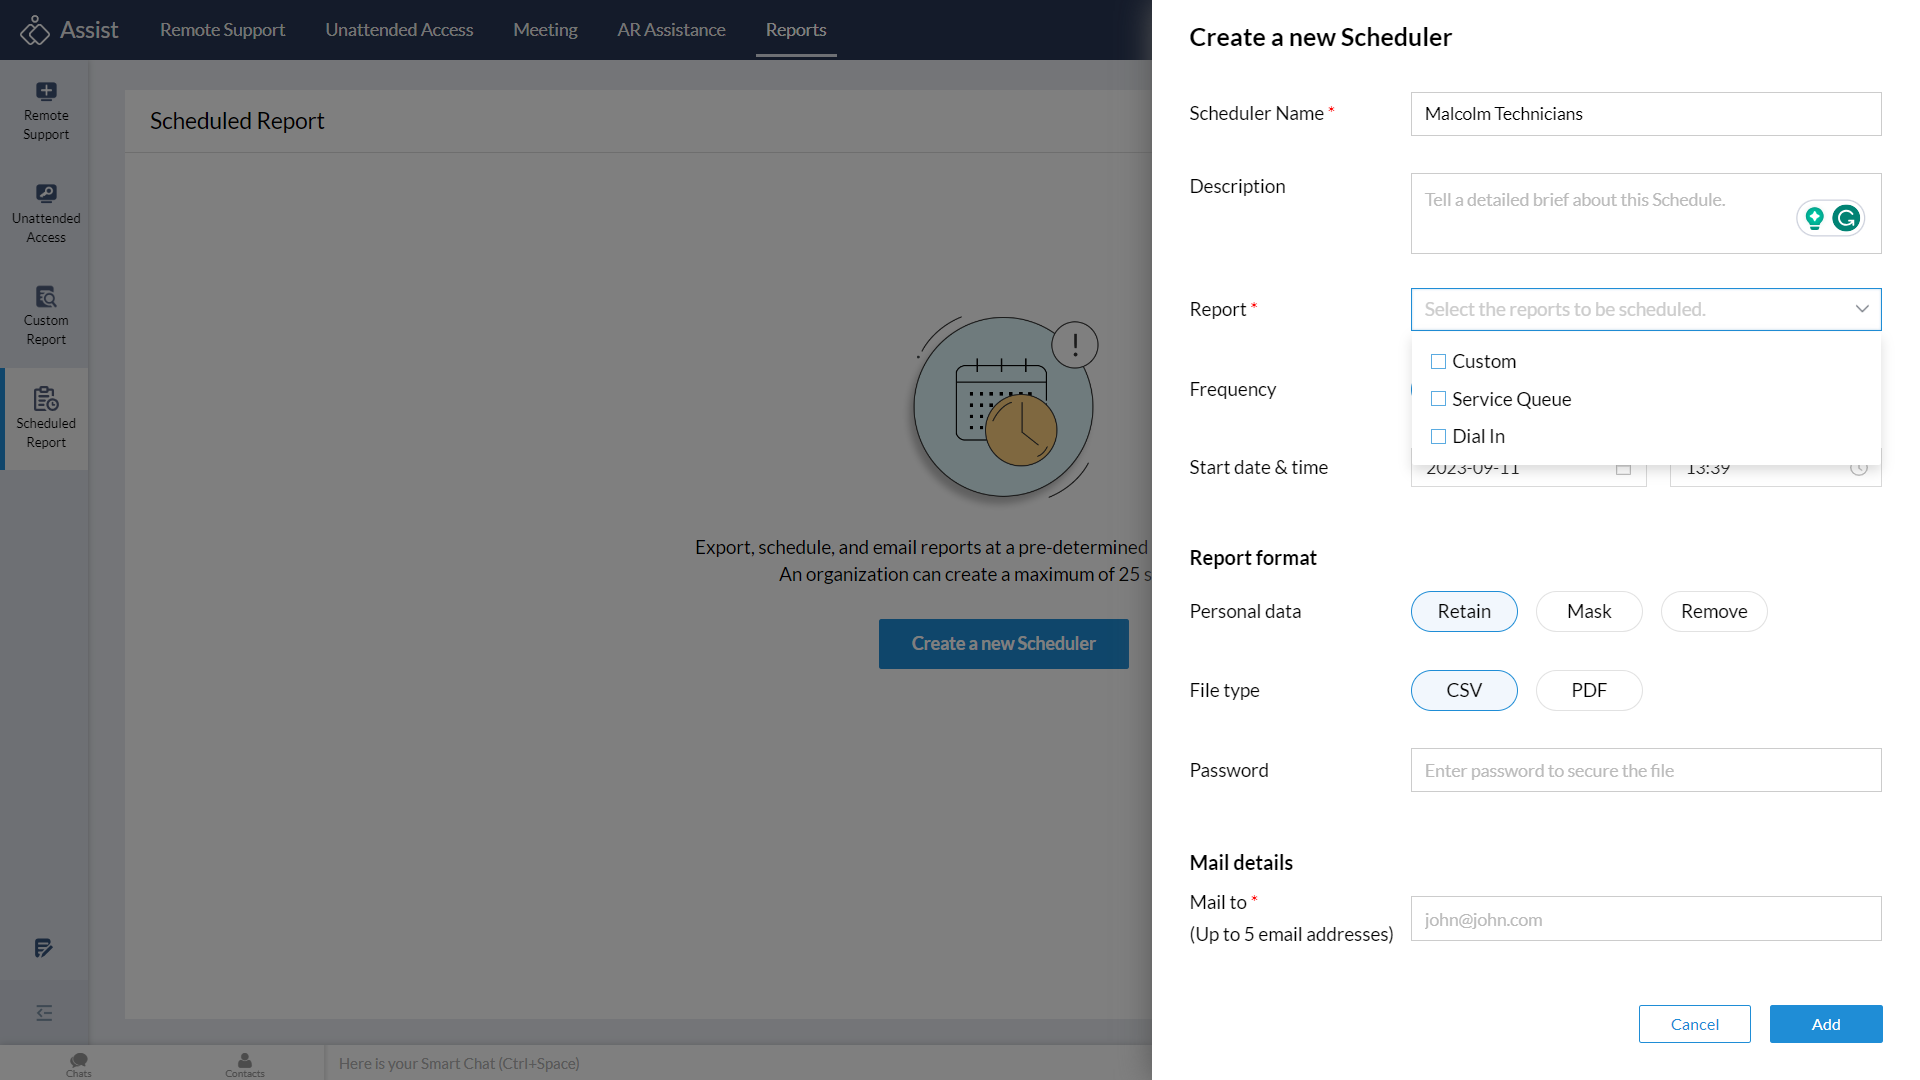Open the Reports tab

pyautogui.click(x=796, y=30)
